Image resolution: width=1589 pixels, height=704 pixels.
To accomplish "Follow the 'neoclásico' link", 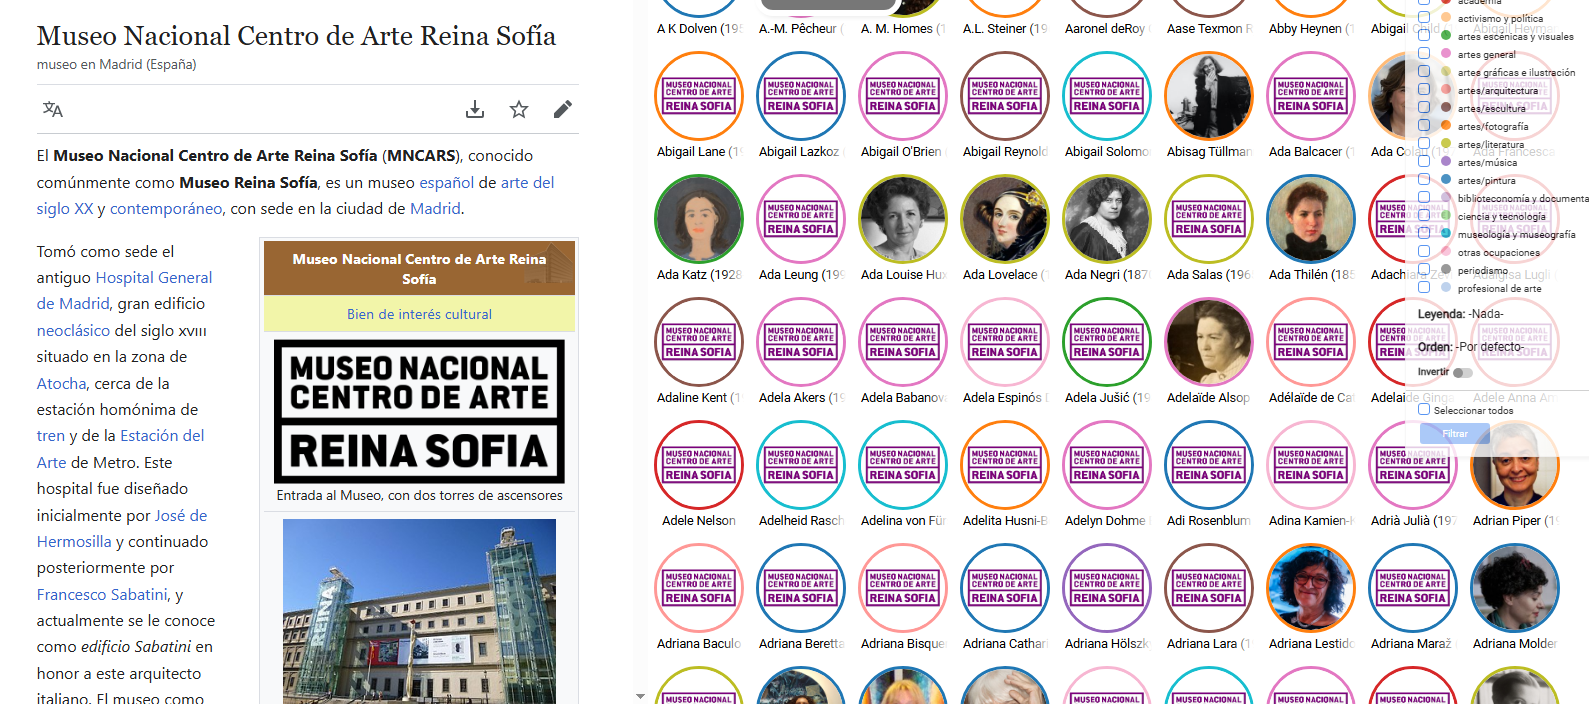I will (x=74, y=330).
